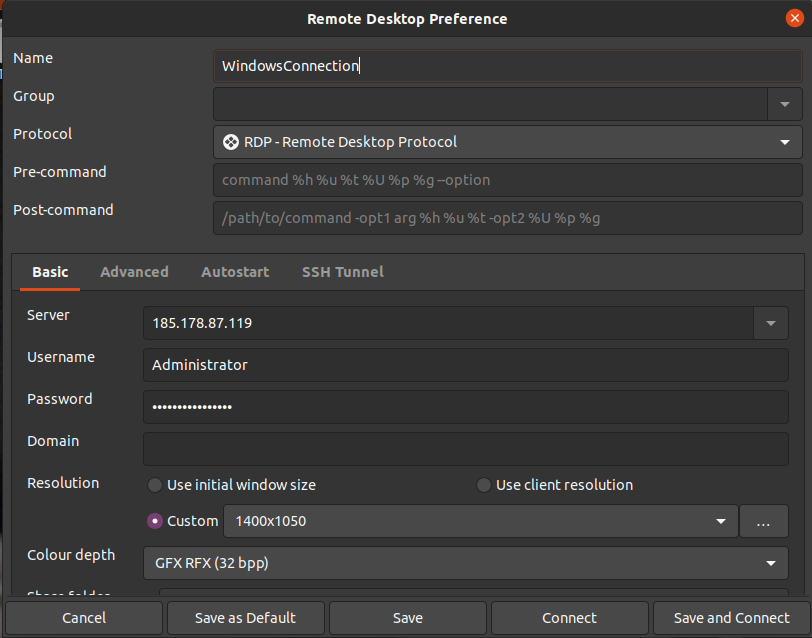Click the Connect button

(x=569, y=618)
